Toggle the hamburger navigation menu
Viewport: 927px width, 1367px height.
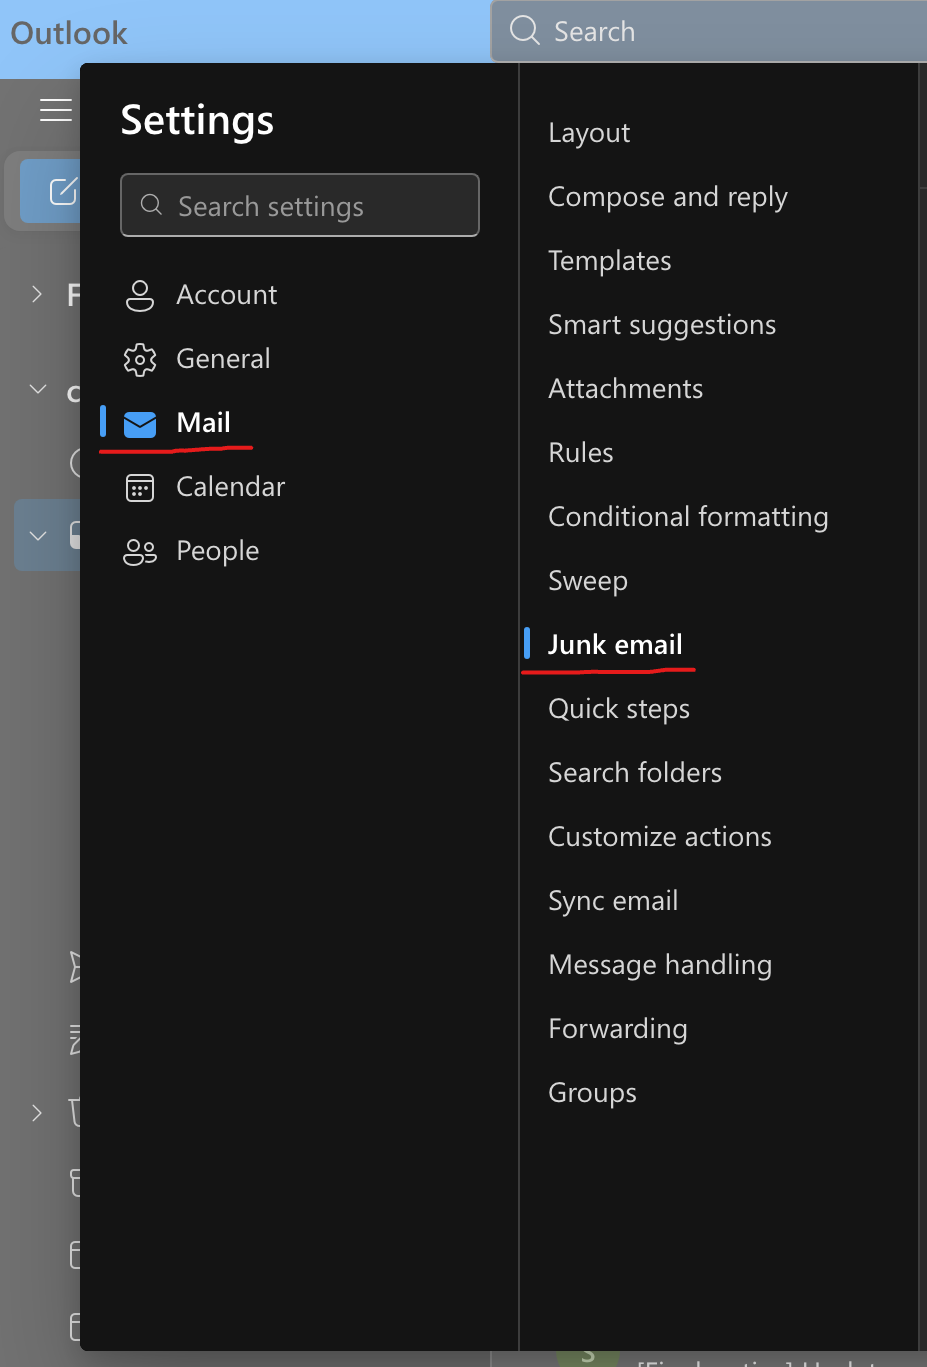coord(56,110)
